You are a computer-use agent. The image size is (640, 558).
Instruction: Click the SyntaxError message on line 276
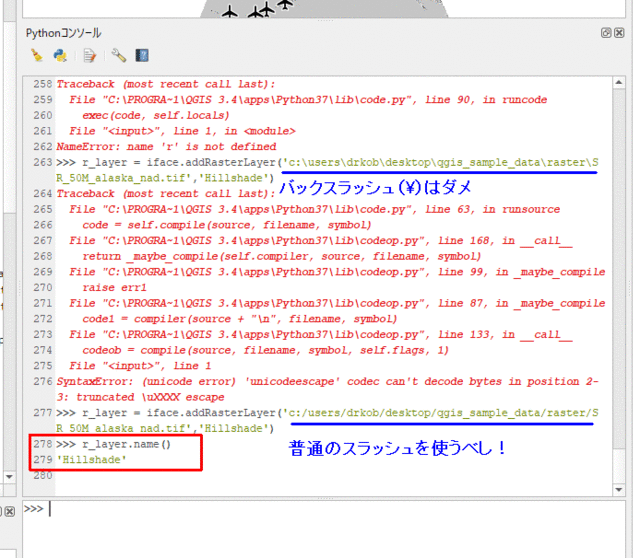point(328,389)
